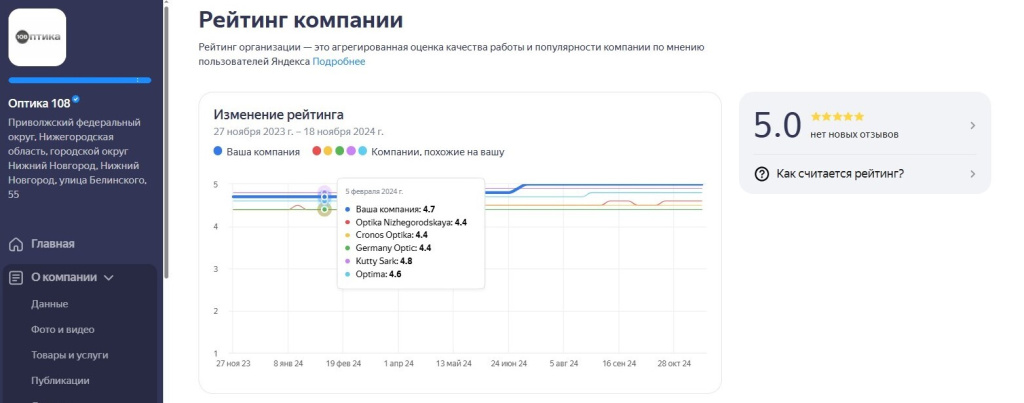Click the light blue competitor legend dot
Viewport: 1024px width, 403px height.
[x=362, y=151]
